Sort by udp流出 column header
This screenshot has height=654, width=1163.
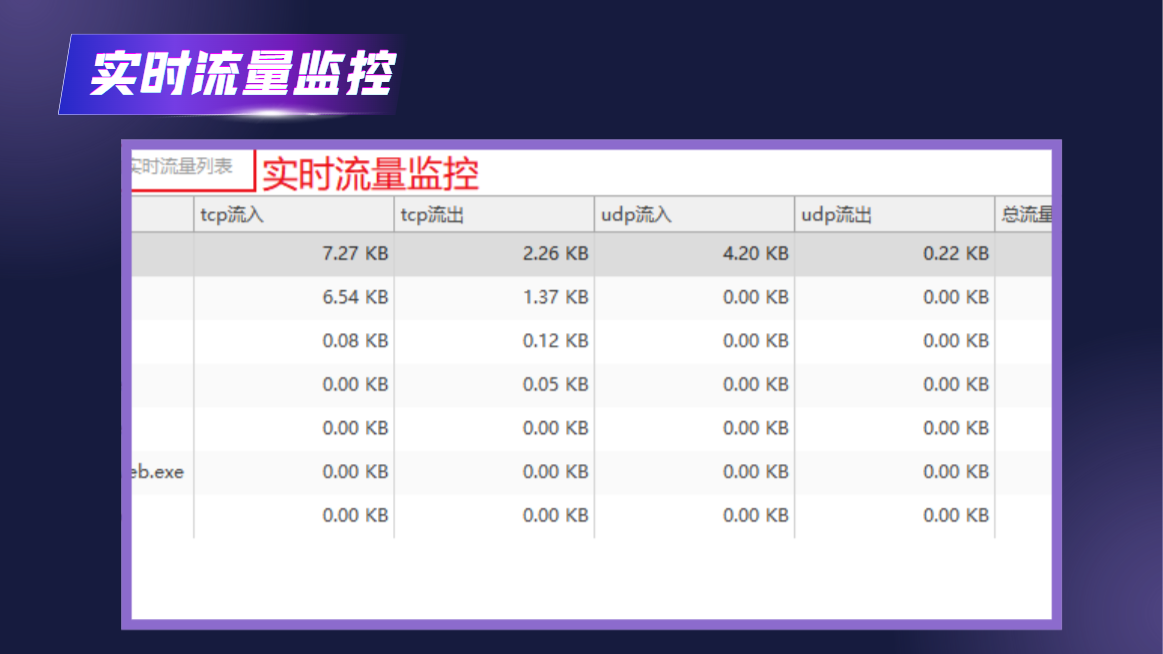coord(895,215)
